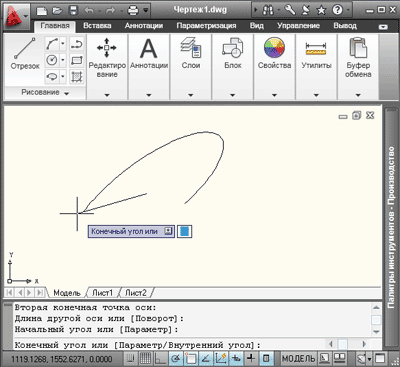Open the Вывод ribbon tab
Viewport: 400px width, 367px height.
(345, 26)
